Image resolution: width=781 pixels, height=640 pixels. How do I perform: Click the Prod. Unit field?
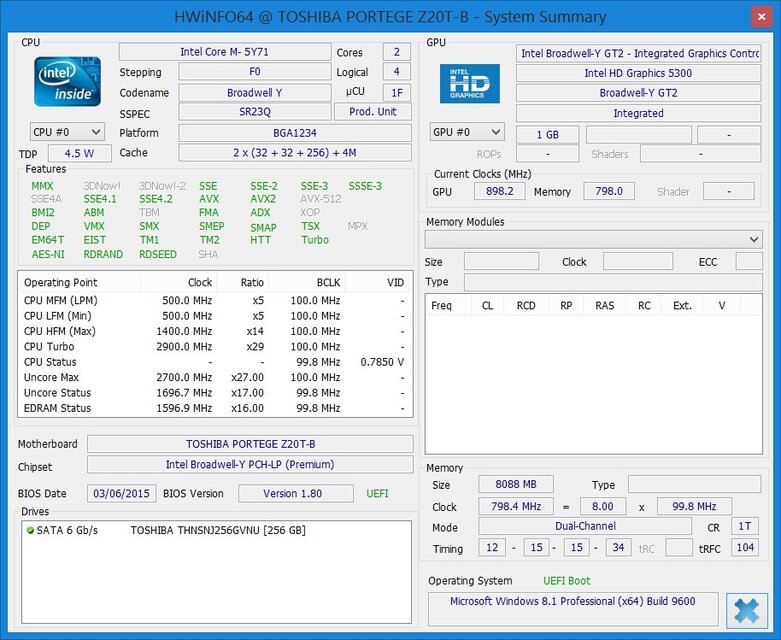coord(374,112)
